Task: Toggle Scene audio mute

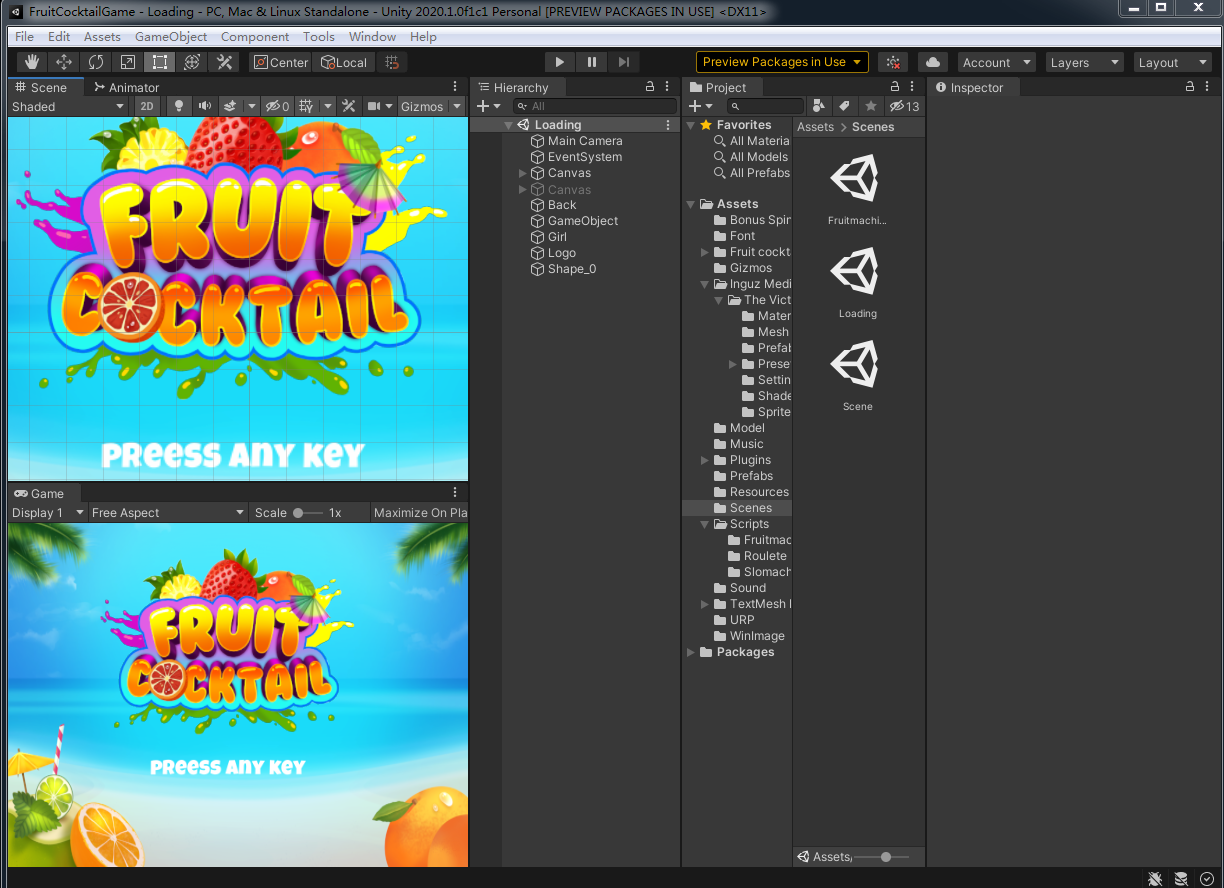Action: click(205, 106)
